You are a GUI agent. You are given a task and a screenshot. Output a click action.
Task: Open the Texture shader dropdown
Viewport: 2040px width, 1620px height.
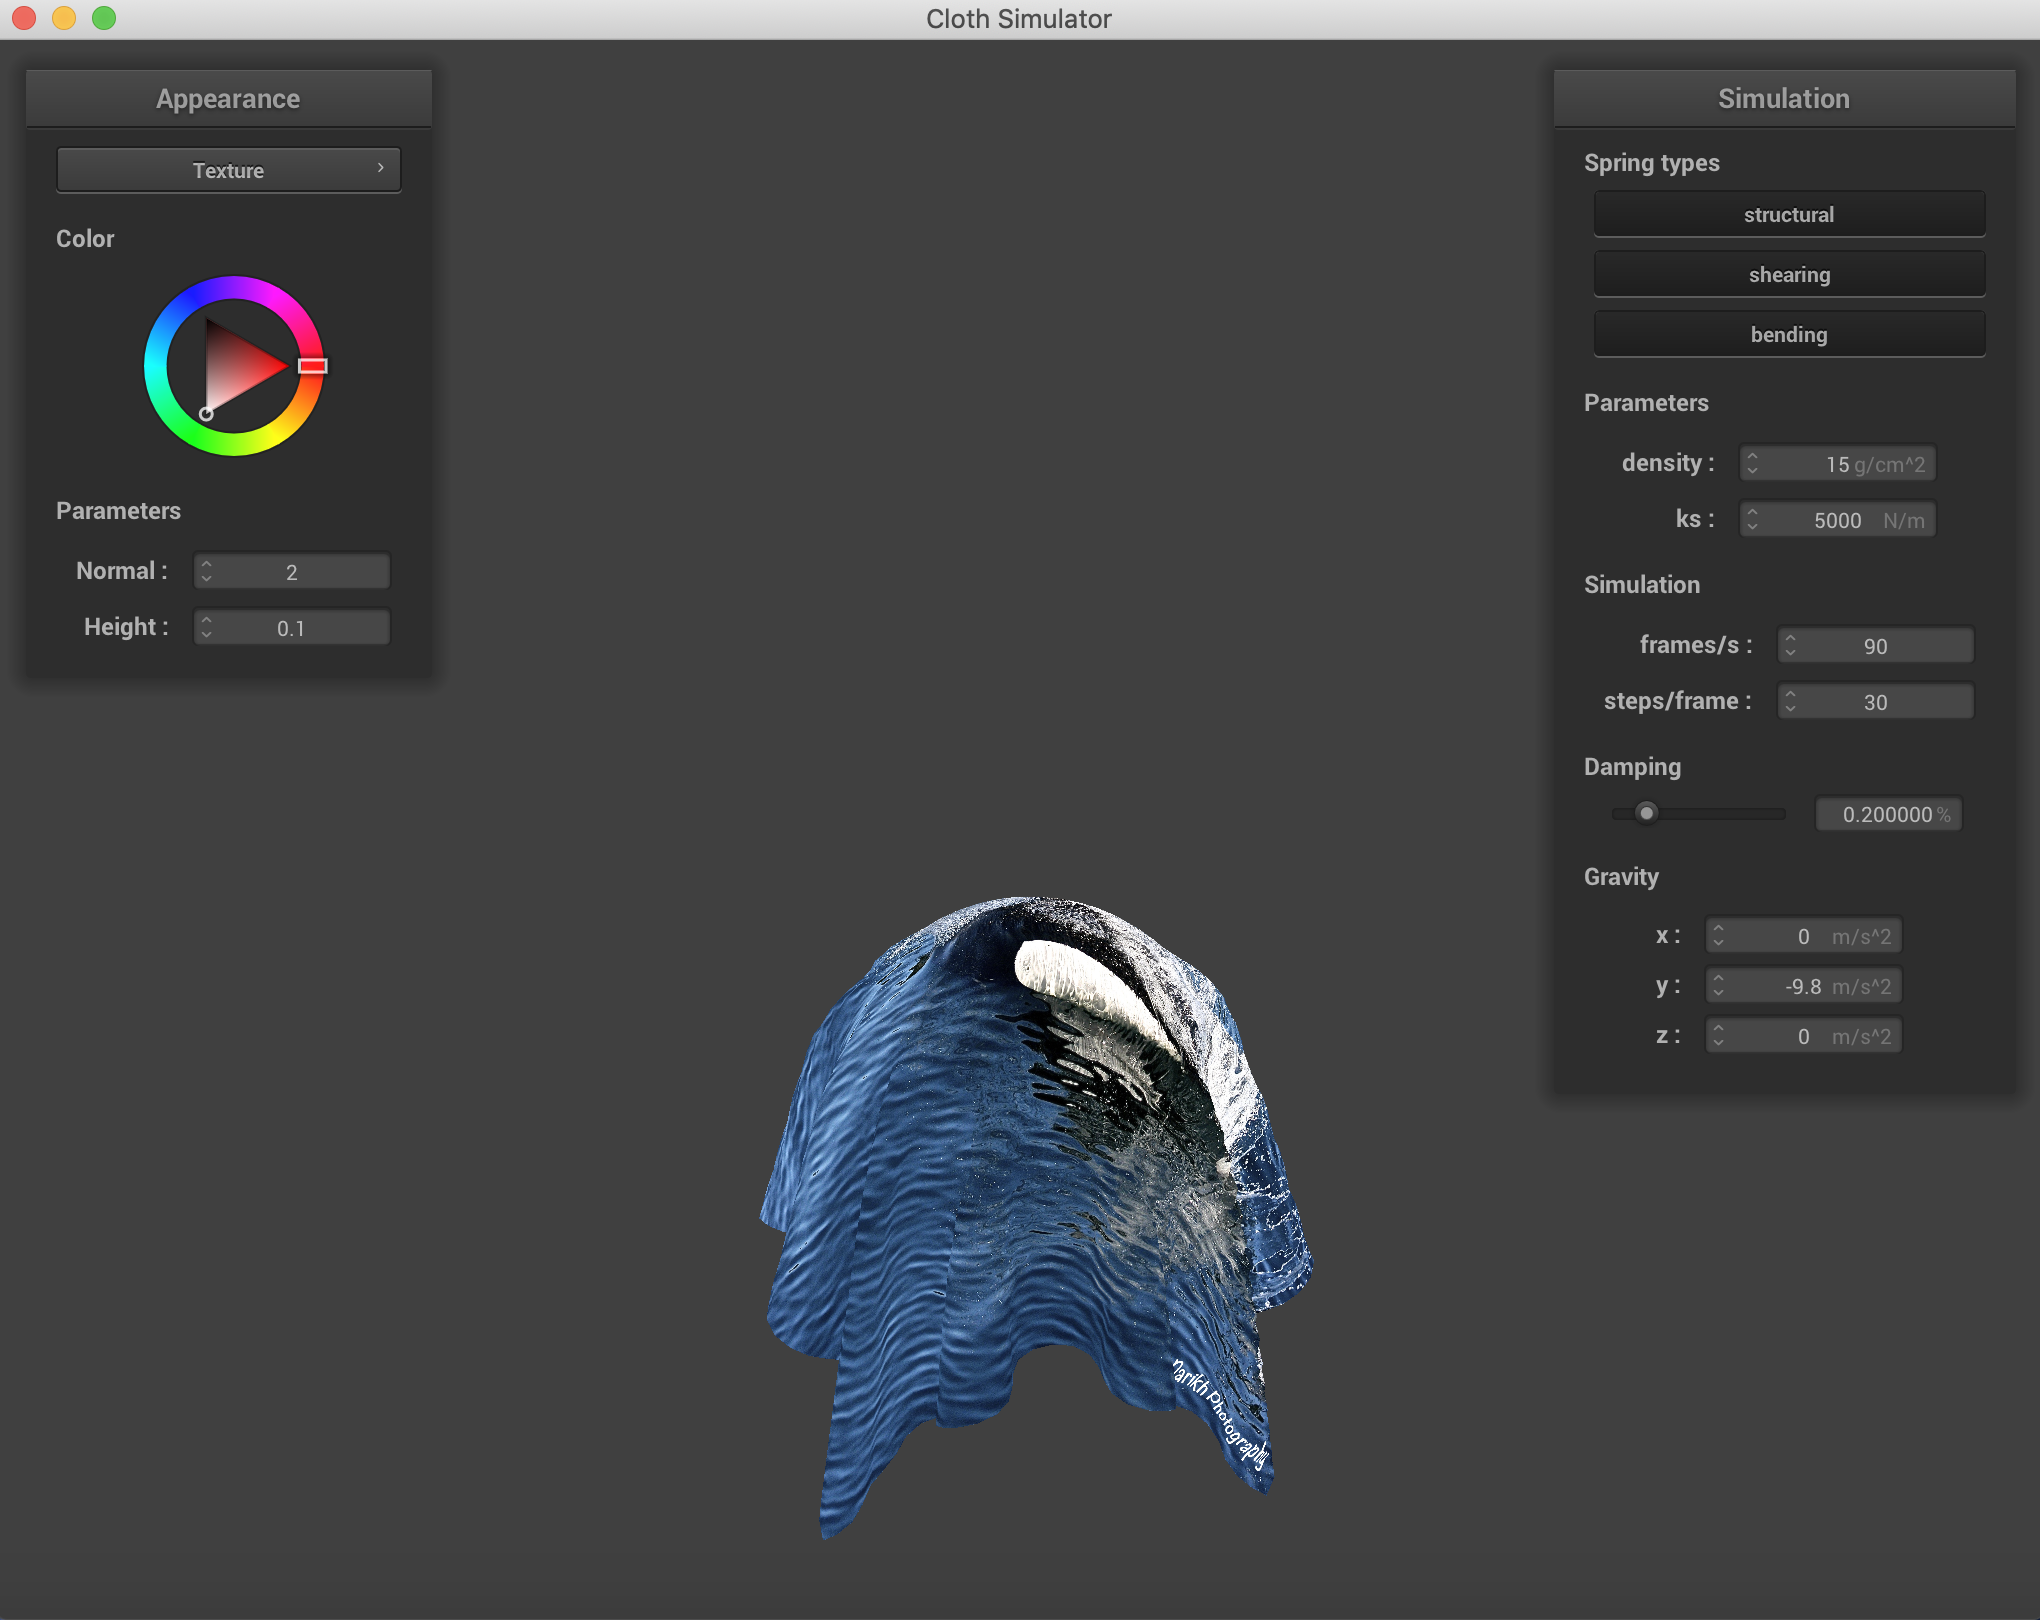tap(228, 170)
